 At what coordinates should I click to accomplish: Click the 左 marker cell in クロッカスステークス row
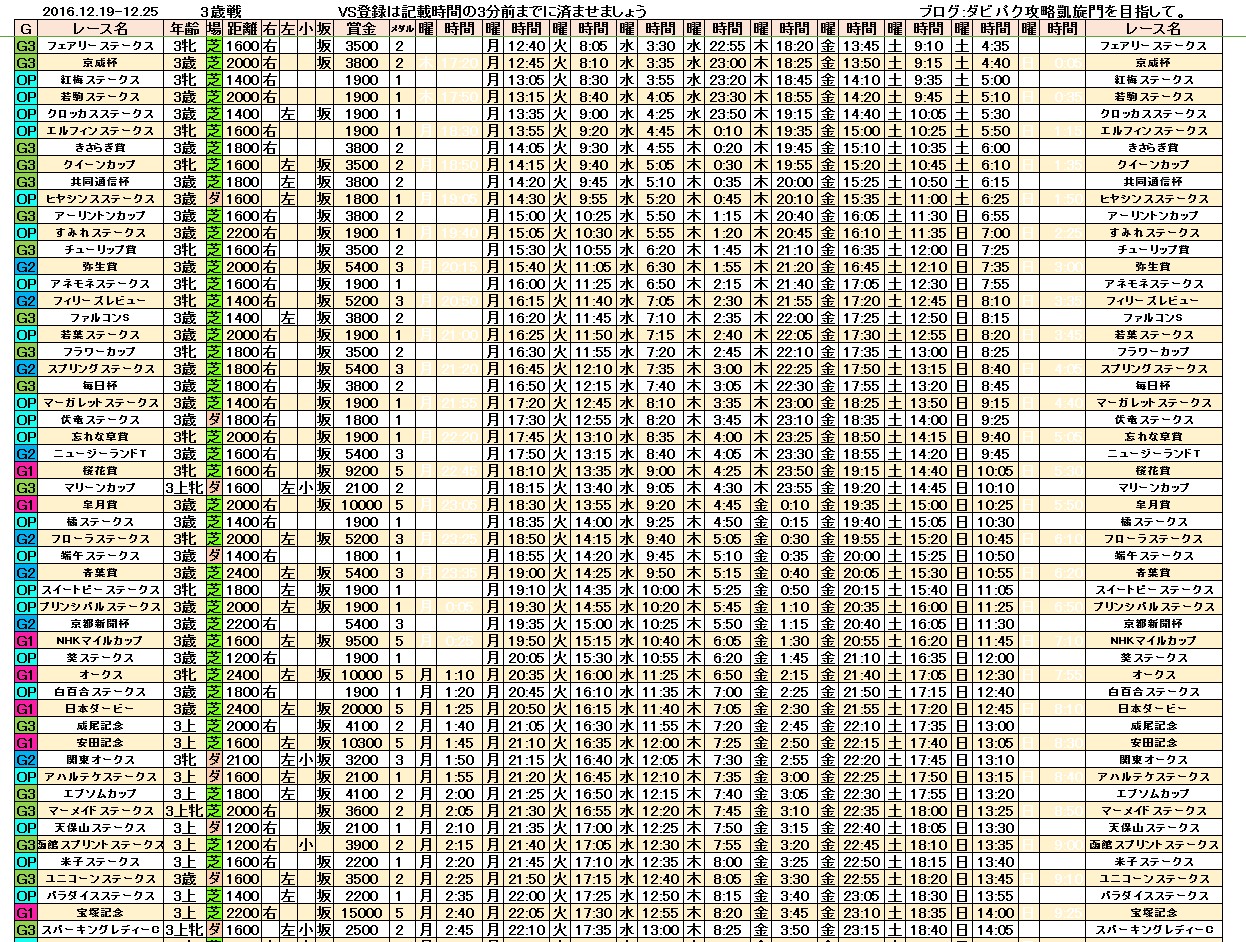[288, 114]
